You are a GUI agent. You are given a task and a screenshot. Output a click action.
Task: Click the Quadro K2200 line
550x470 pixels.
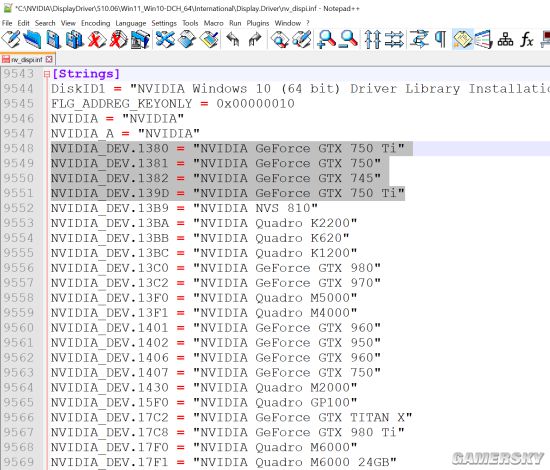[204, 223]
